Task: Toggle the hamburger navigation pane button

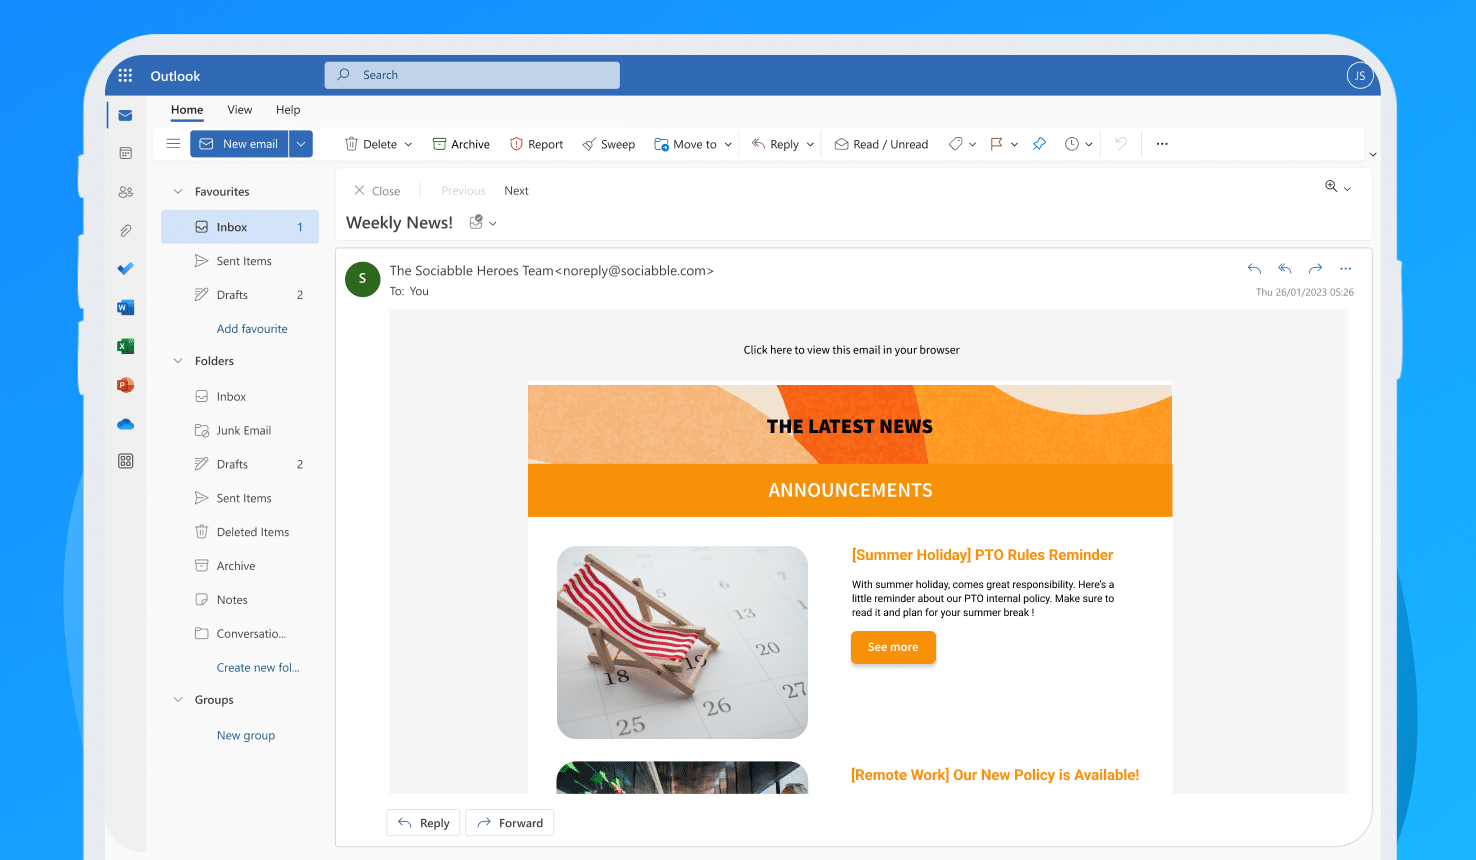Action: (173, 144)
